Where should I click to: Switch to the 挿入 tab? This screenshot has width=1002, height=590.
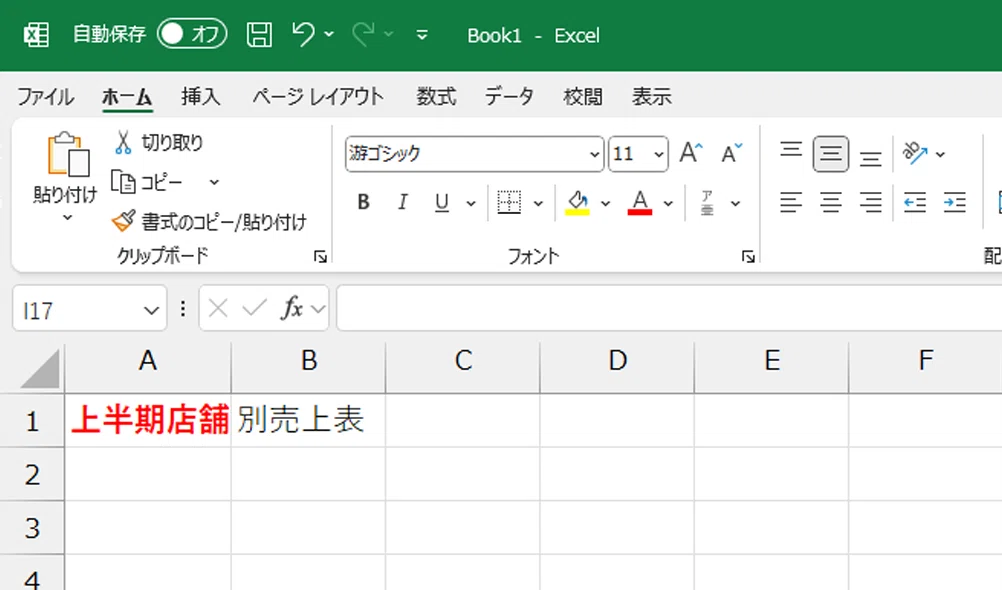(200, 97)
